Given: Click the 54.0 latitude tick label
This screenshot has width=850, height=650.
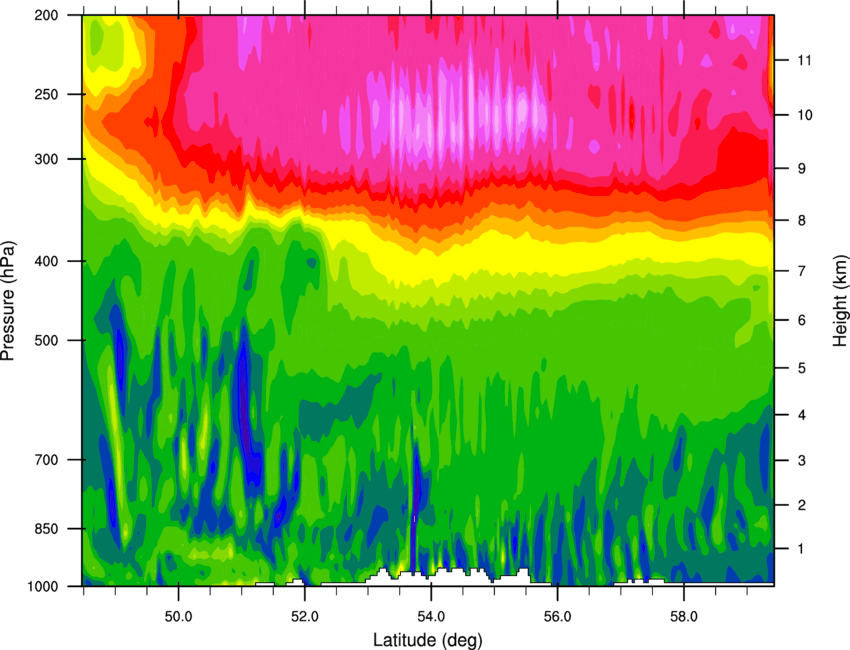Looking at the screenshot, I should coord(431,616).
